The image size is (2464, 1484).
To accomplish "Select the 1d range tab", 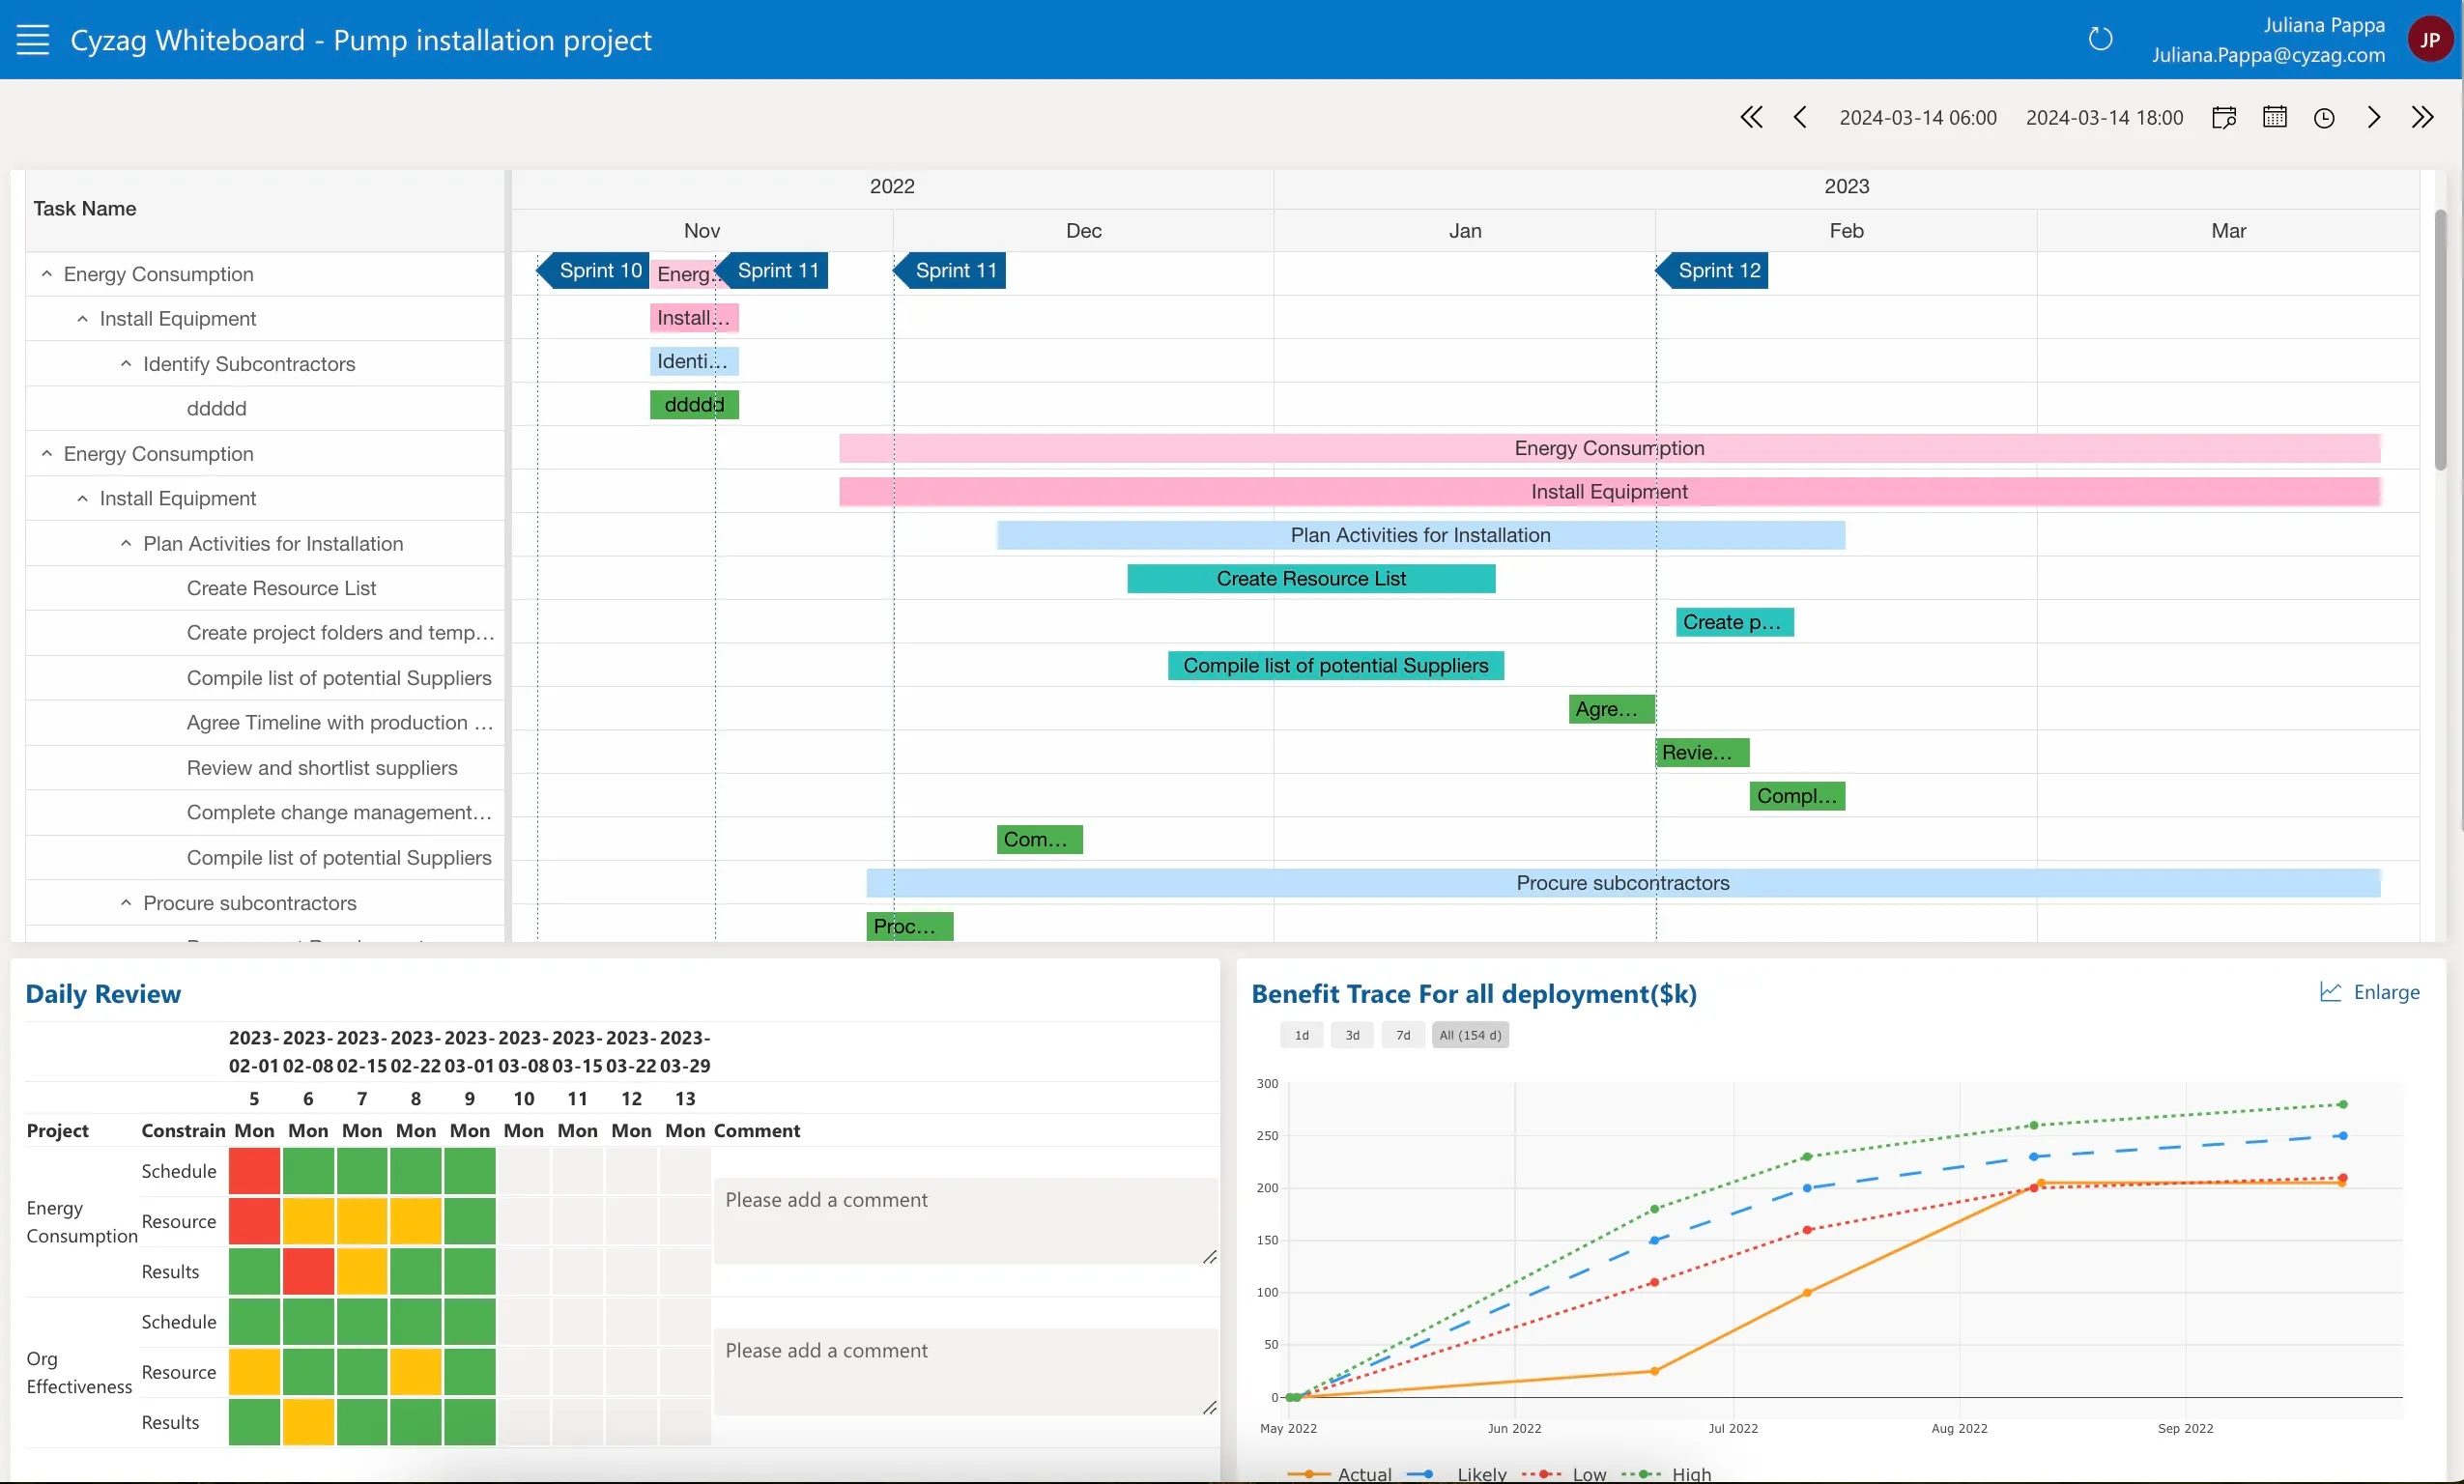I will [1301, 1035].
